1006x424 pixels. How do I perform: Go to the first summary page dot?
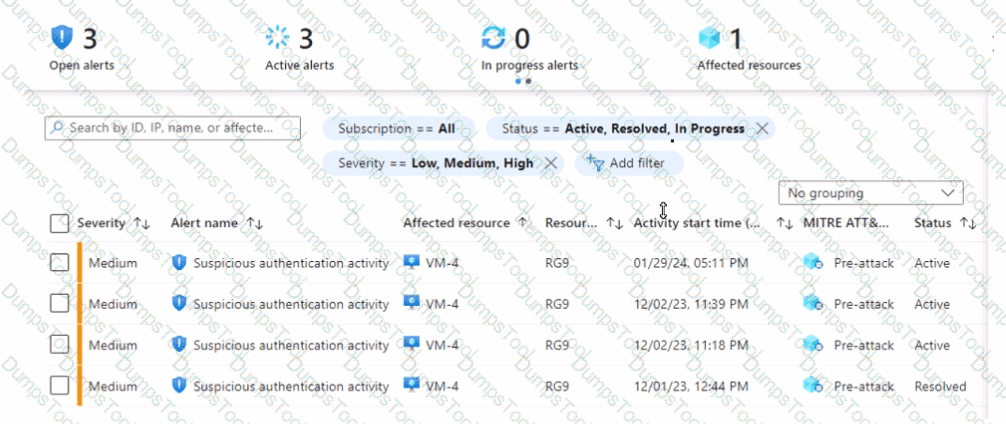[518, 81]
